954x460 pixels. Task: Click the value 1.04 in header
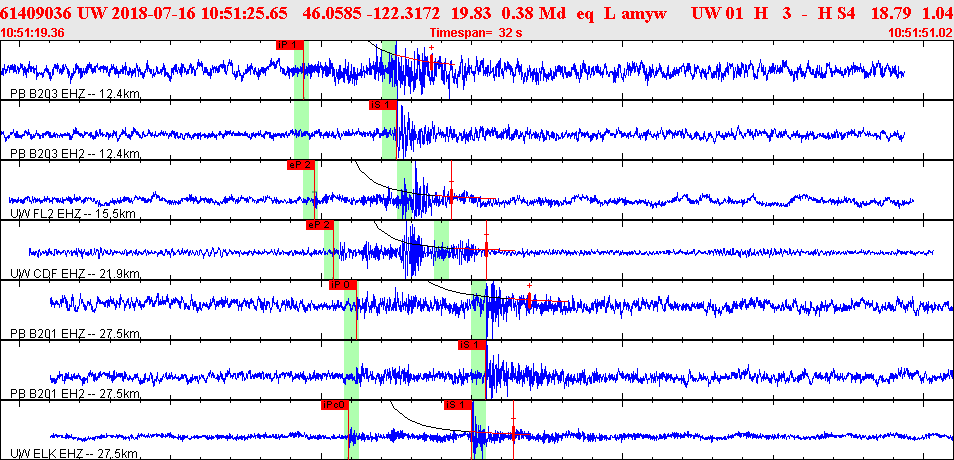pos(936,14)
